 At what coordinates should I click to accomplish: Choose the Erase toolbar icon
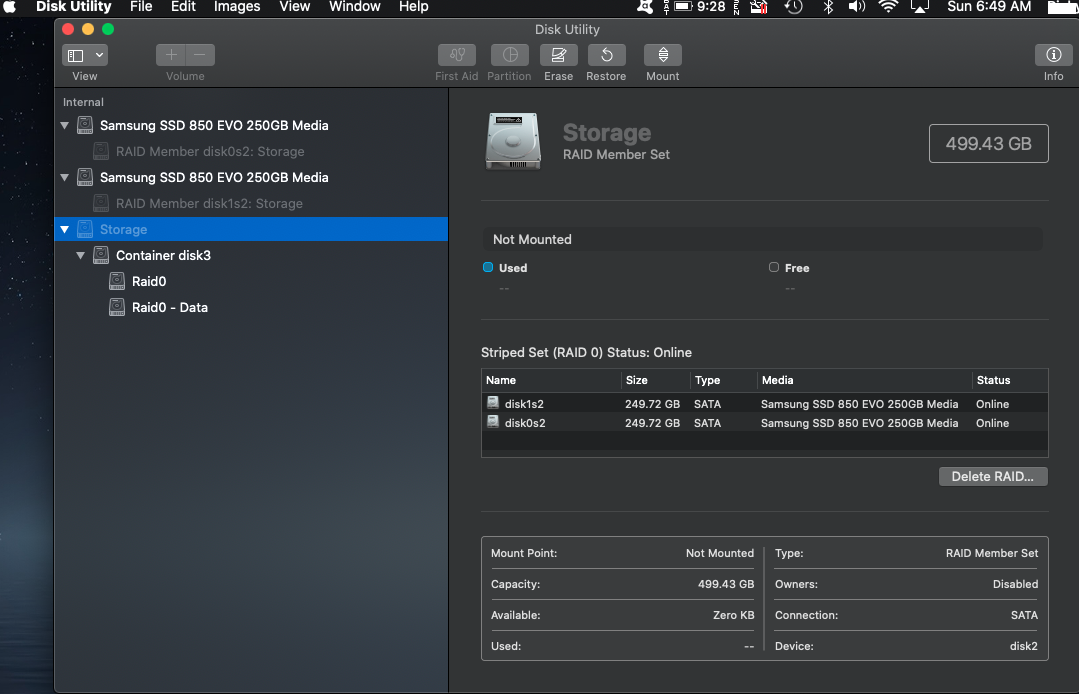(x=559, y=55)
